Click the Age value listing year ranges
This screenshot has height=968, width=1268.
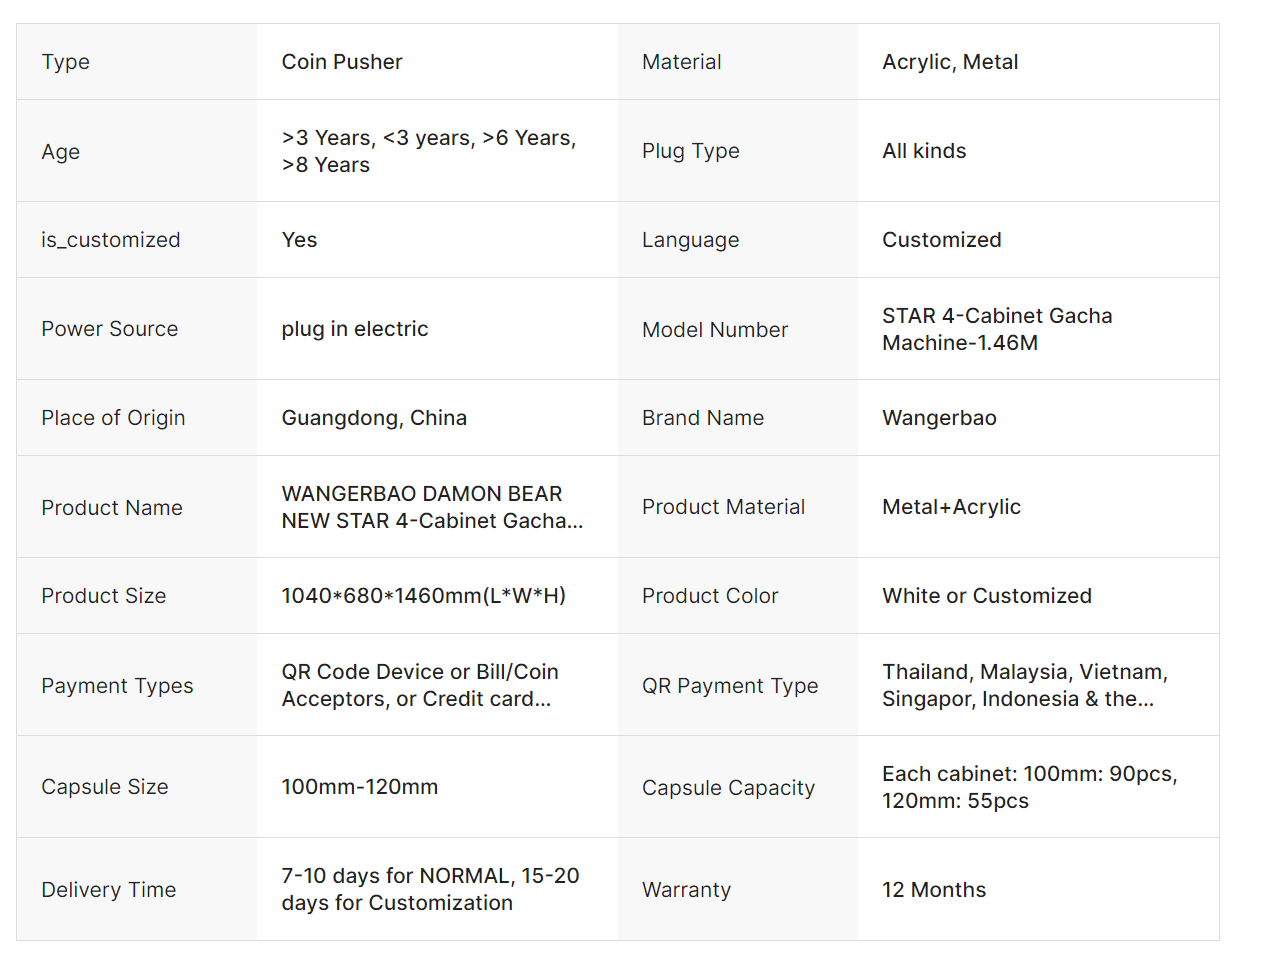(x=428, y=151)
